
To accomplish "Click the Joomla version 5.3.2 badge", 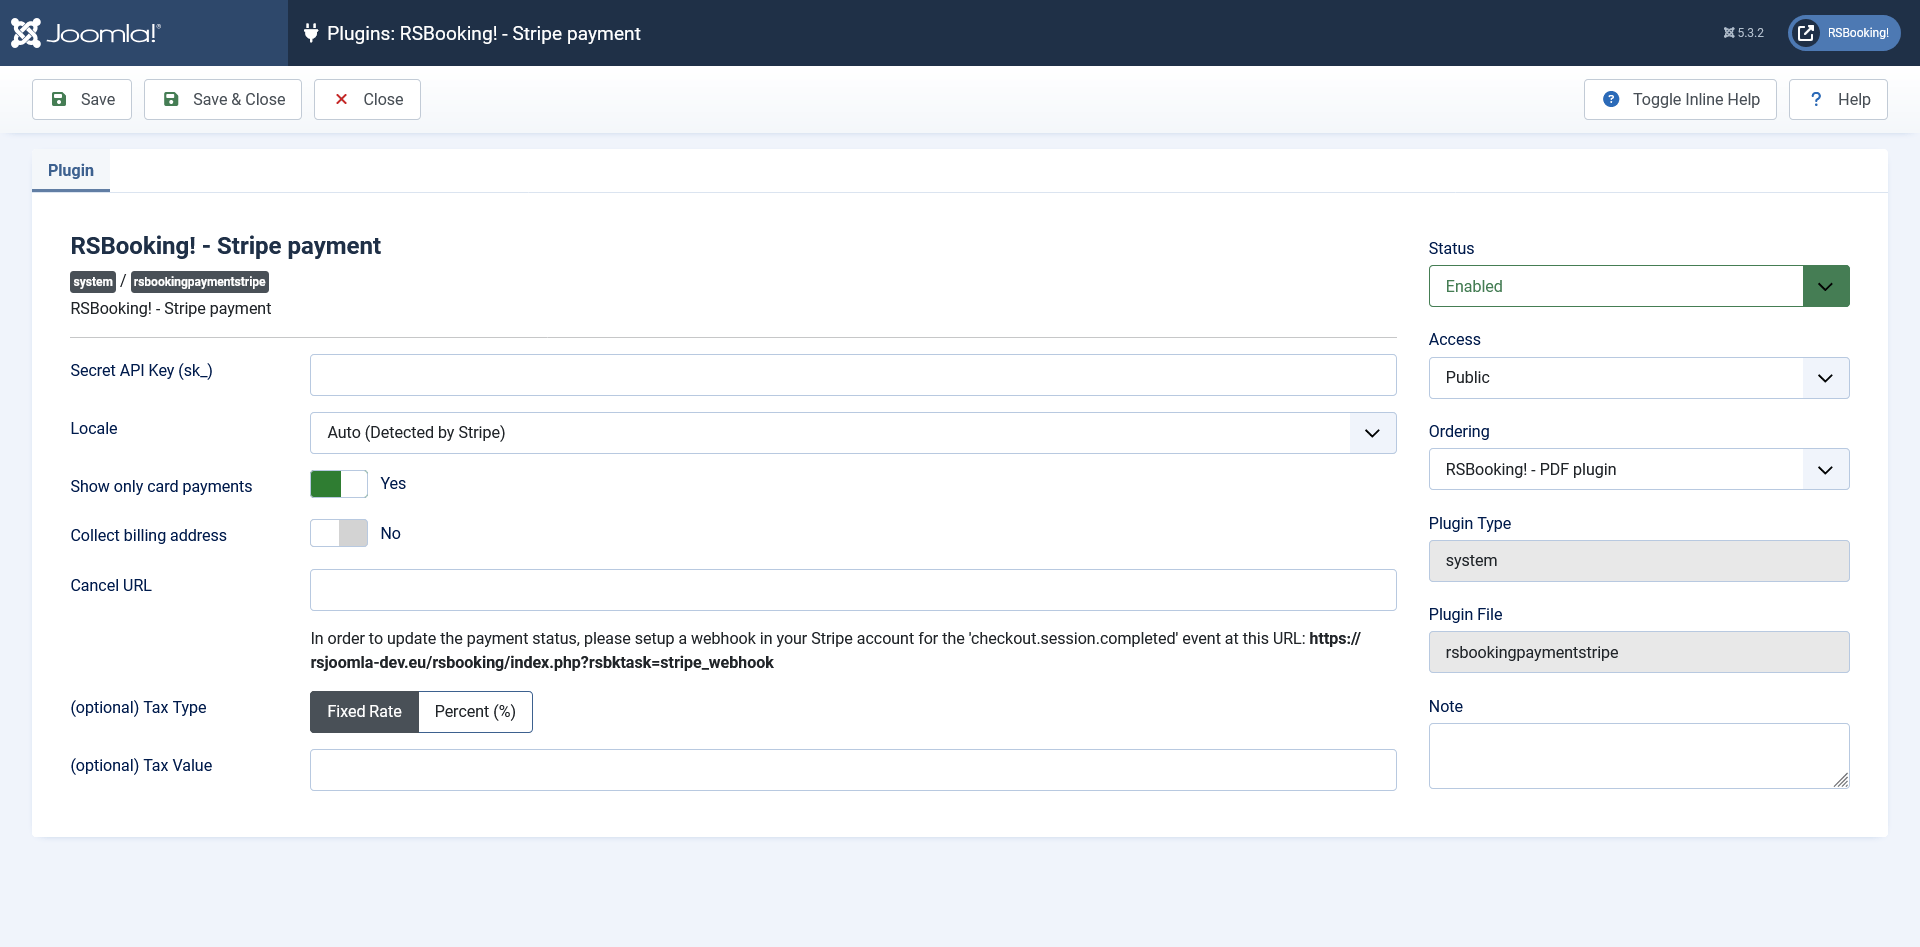I will click(1743, 33).
